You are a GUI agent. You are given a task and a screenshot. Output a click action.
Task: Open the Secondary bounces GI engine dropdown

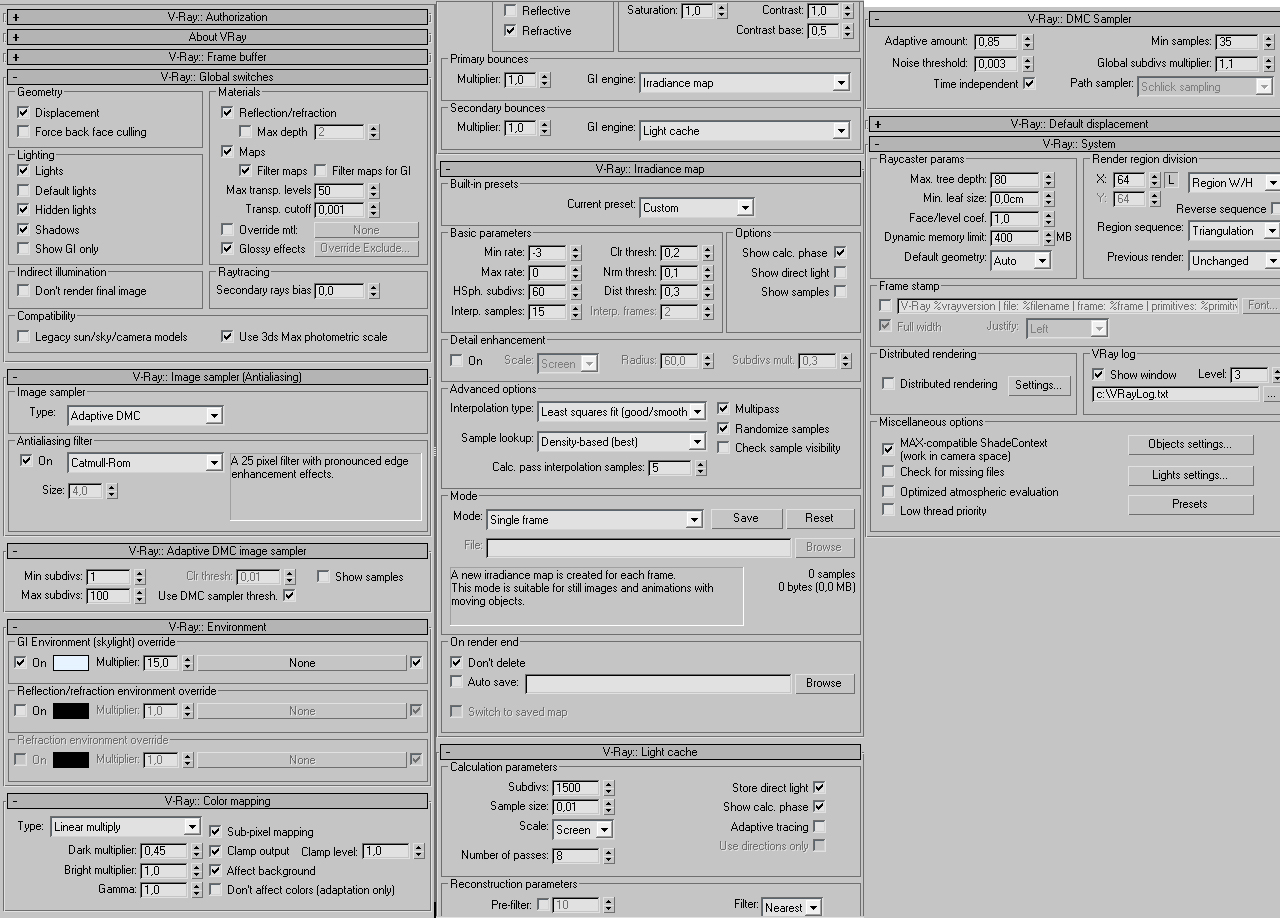click(x=745, y=131)
